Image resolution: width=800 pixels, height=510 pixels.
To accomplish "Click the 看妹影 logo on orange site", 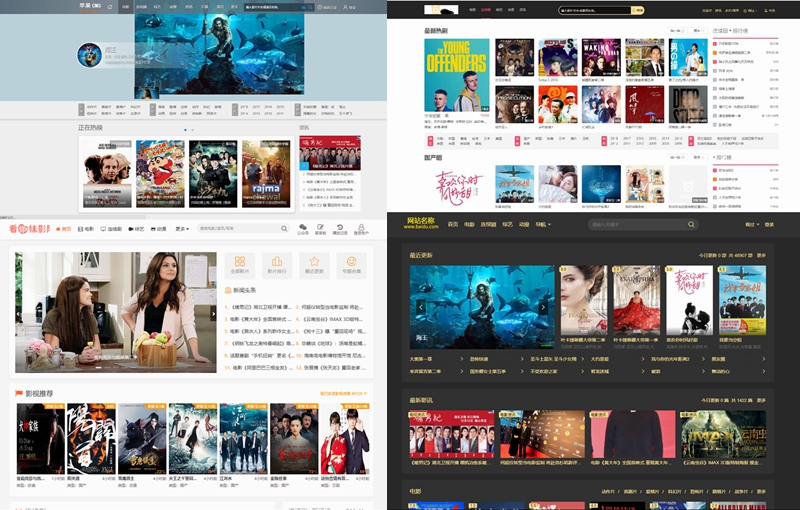I will coord(30,228).
